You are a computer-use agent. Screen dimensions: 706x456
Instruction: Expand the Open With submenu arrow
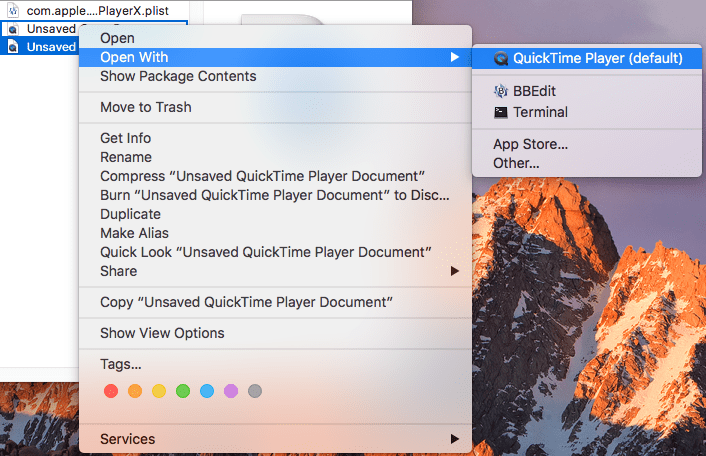pos(455,57)
